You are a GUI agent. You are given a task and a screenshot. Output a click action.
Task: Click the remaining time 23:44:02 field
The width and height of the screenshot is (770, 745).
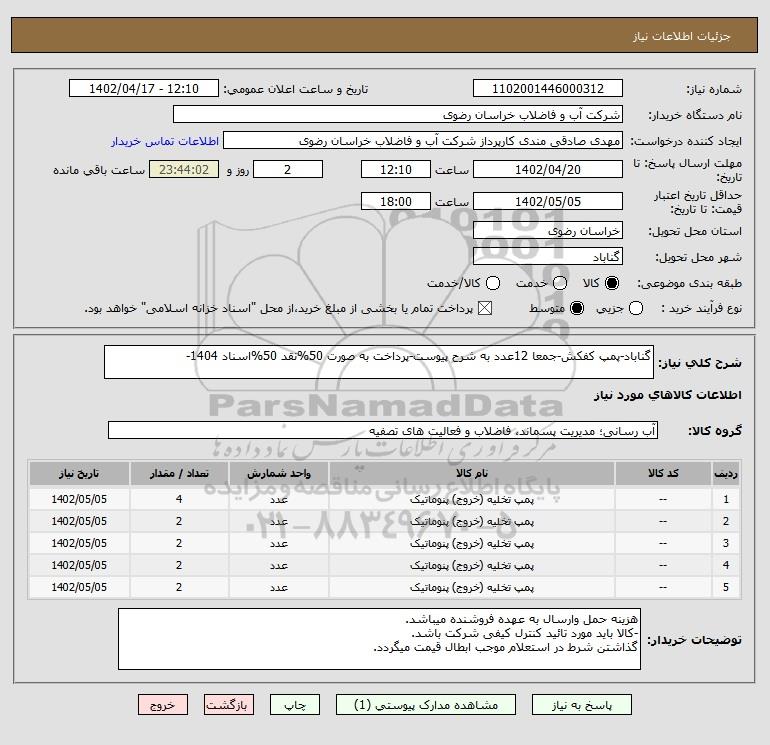(184, 169)
